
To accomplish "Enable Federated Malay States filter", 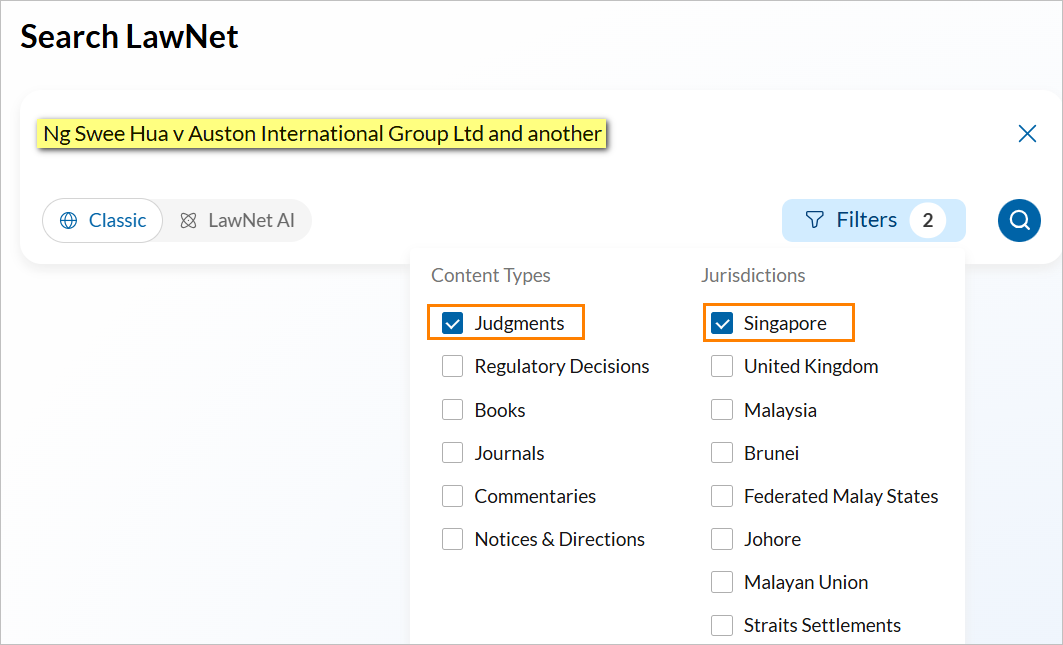I will (722, 496).
